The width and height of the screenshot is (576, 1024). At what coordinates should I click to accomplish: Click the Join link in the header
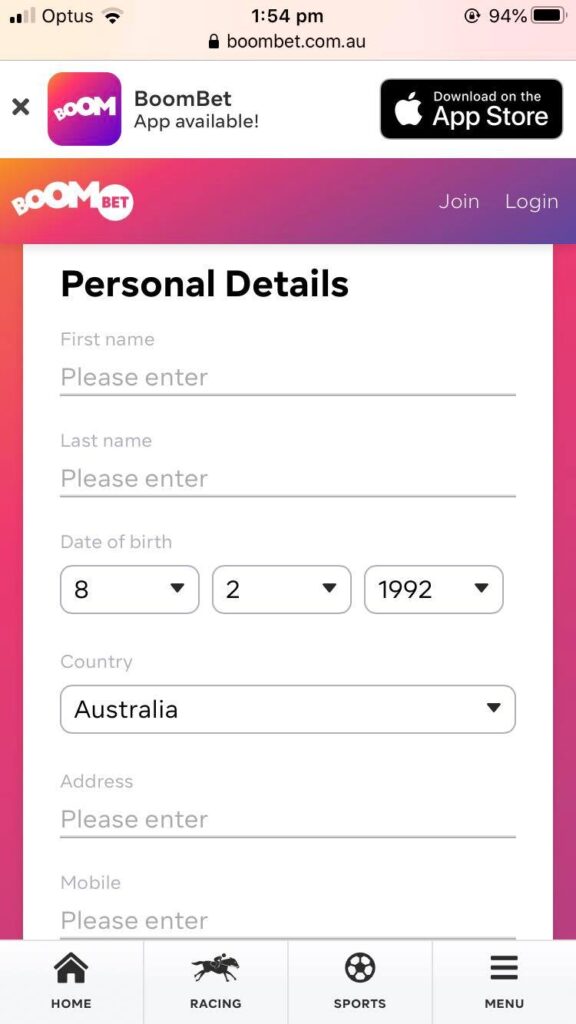point(459,200)
